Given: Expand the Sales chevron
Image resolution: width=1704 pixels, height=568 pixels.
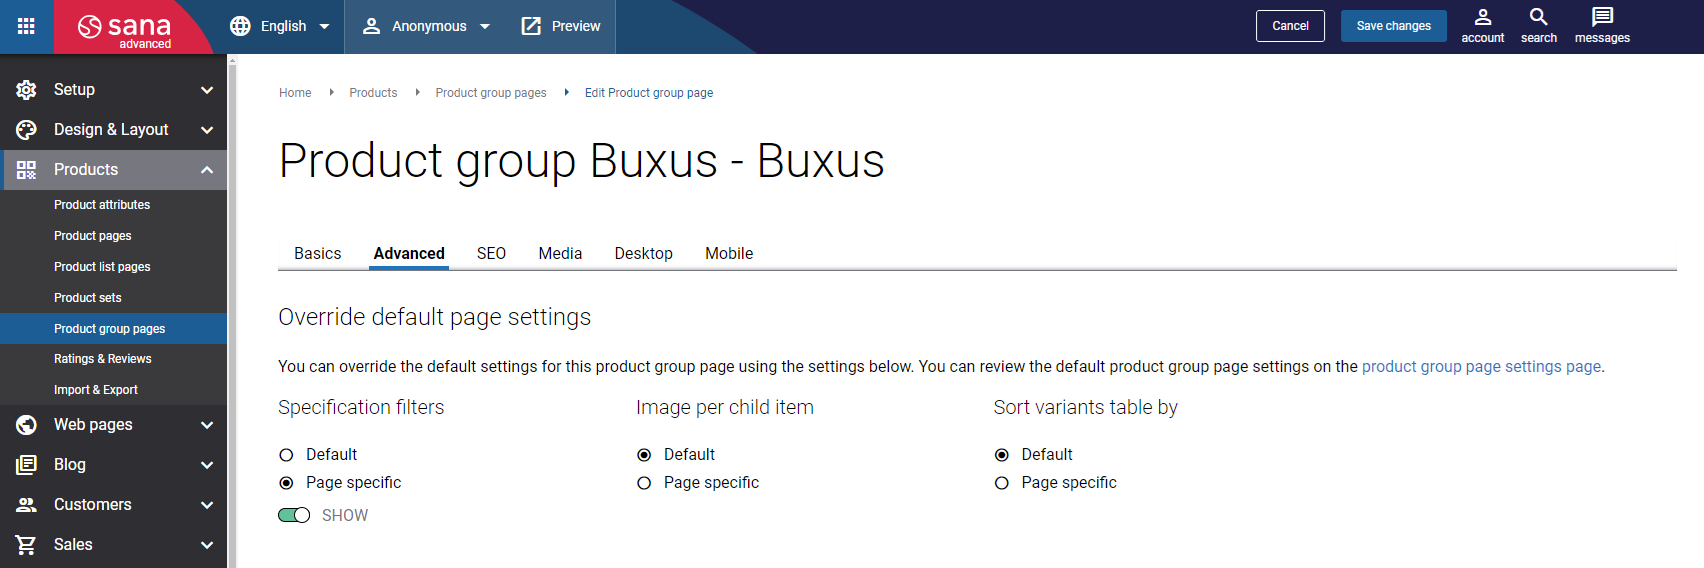Looking at the screenshot, I should (x=207, y=545).
